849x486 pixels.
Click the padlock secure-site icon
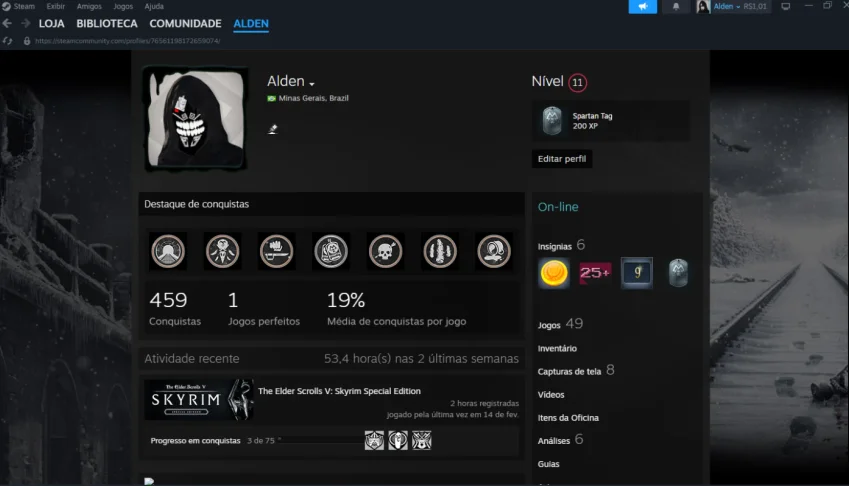coord(27,41)
